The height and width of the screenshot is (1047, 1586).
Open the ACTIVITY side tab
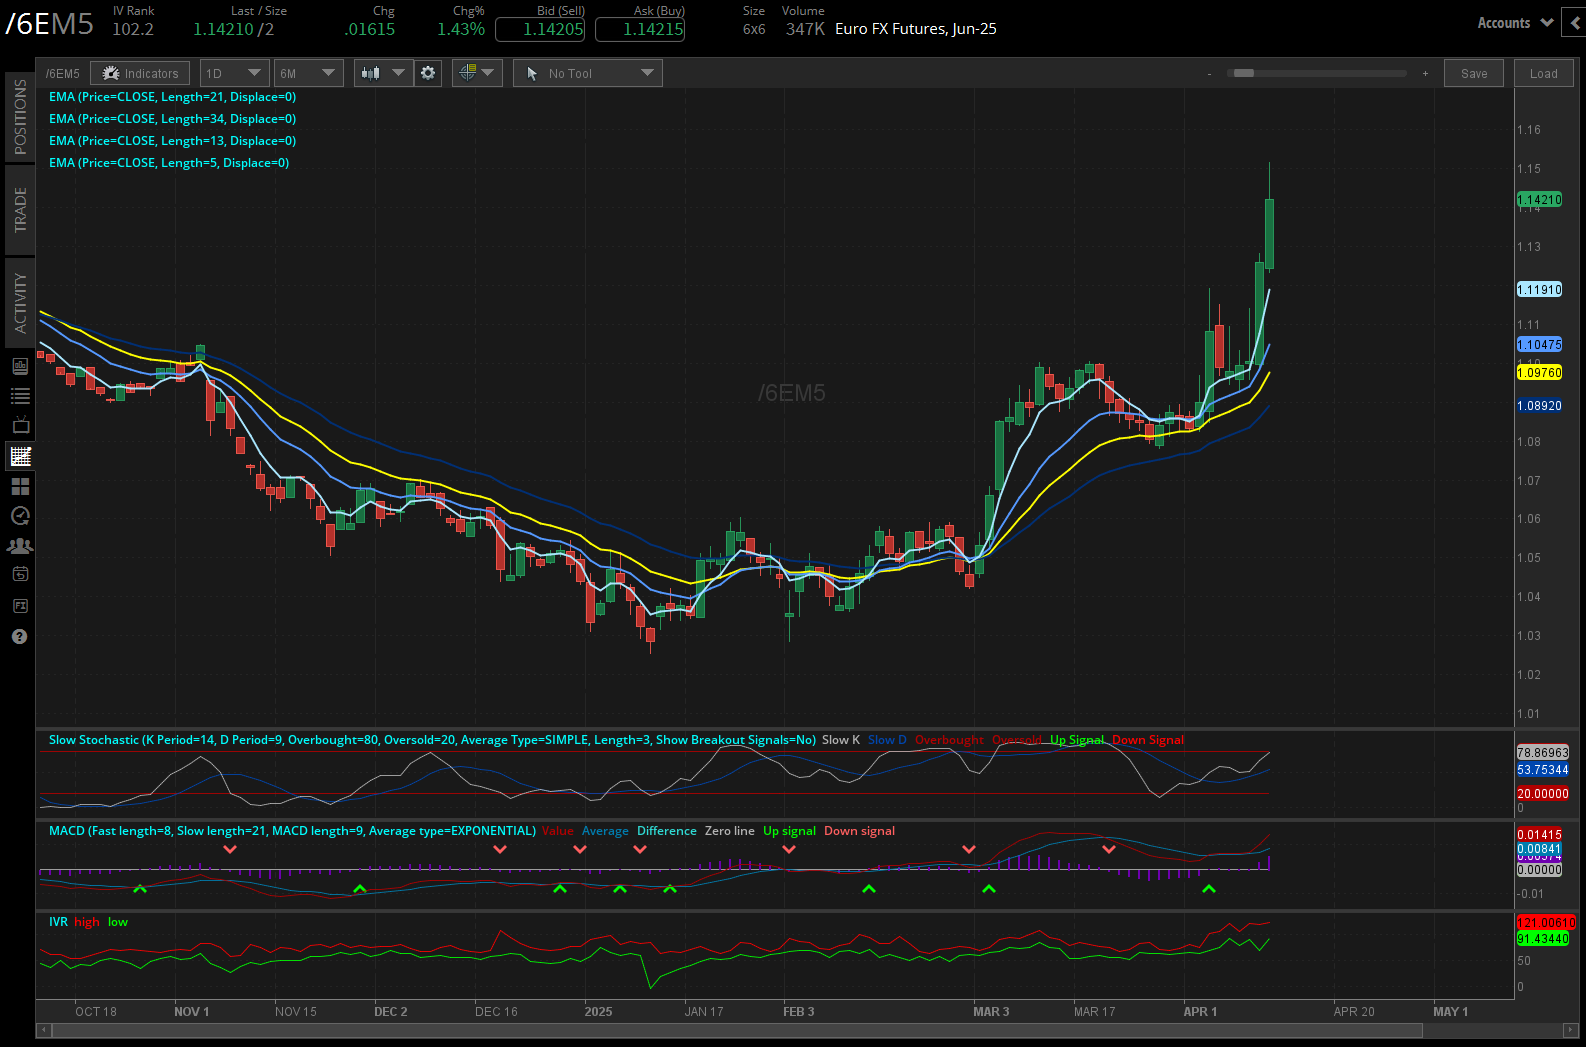tap(20, 303)
